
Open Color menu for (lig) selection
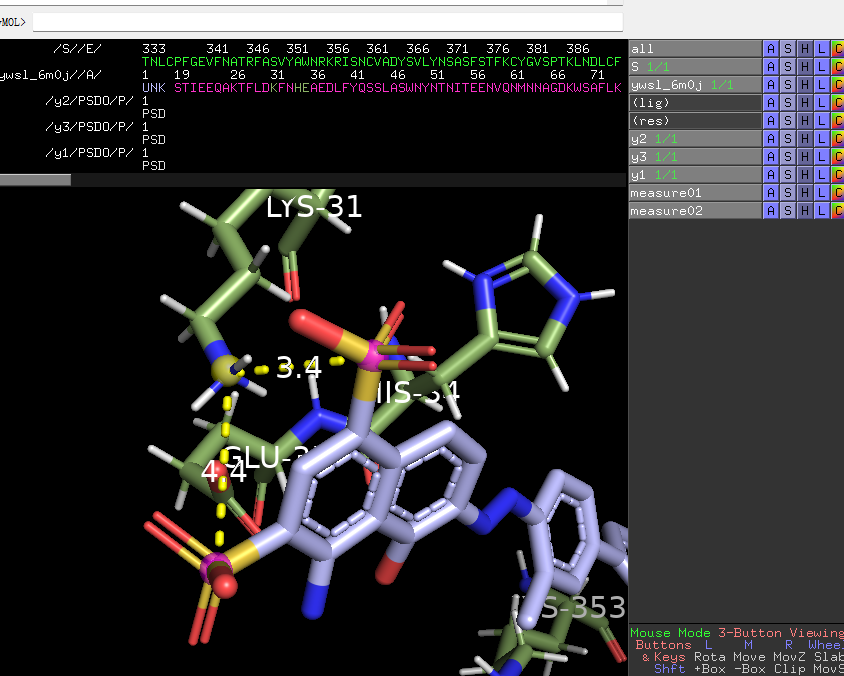(838, 103)
